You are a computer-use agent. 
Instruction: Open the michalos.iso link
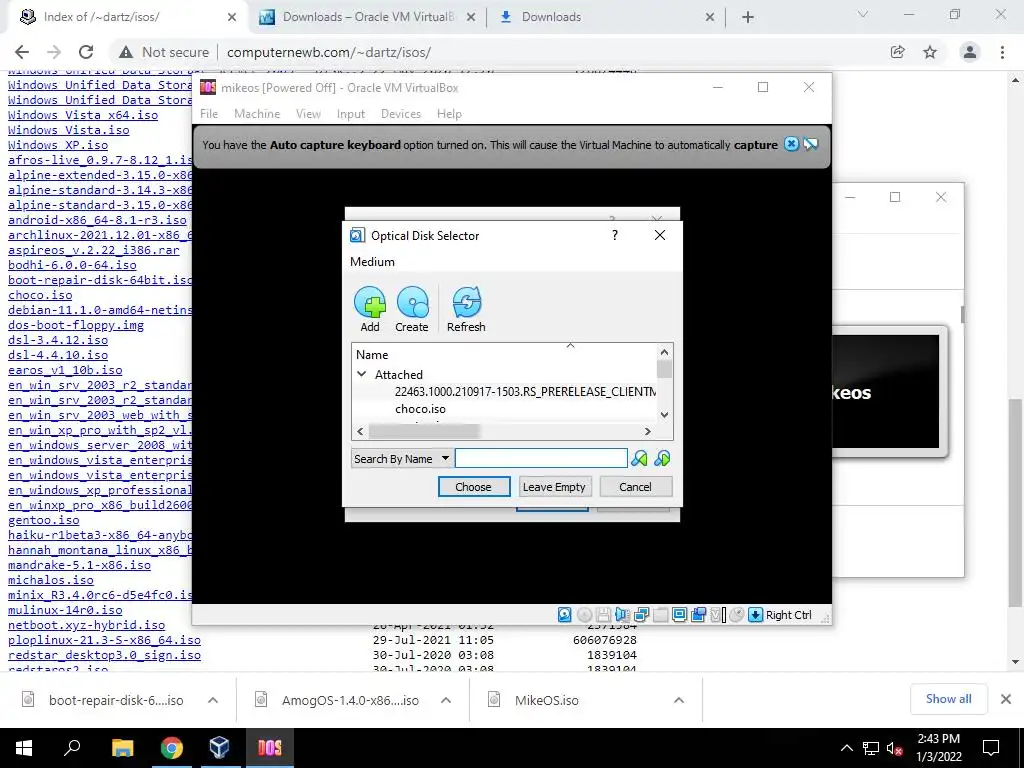pos(51,581)
